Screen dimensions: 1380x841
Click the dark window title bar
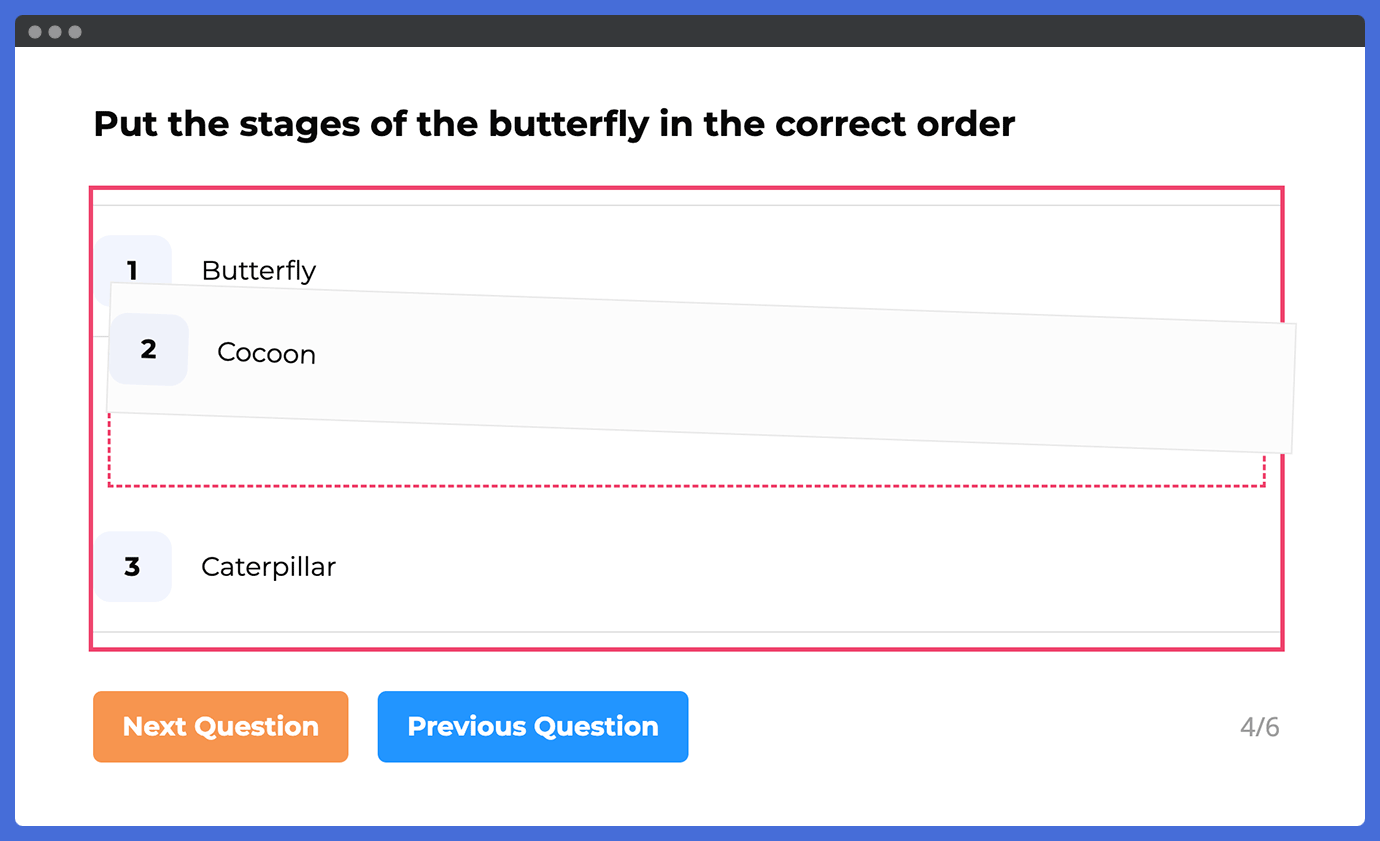(690, 31)
